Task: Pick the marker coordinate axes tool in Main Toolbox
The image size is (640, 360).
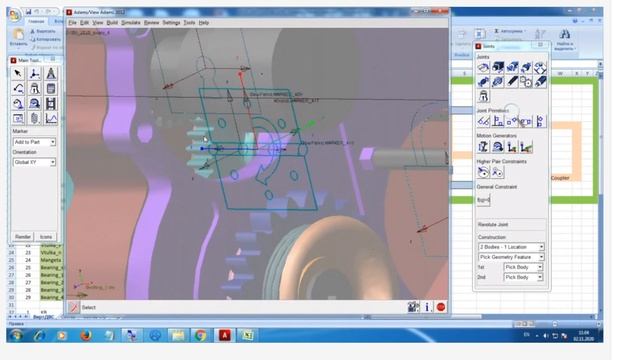Action: click(34, 73)
